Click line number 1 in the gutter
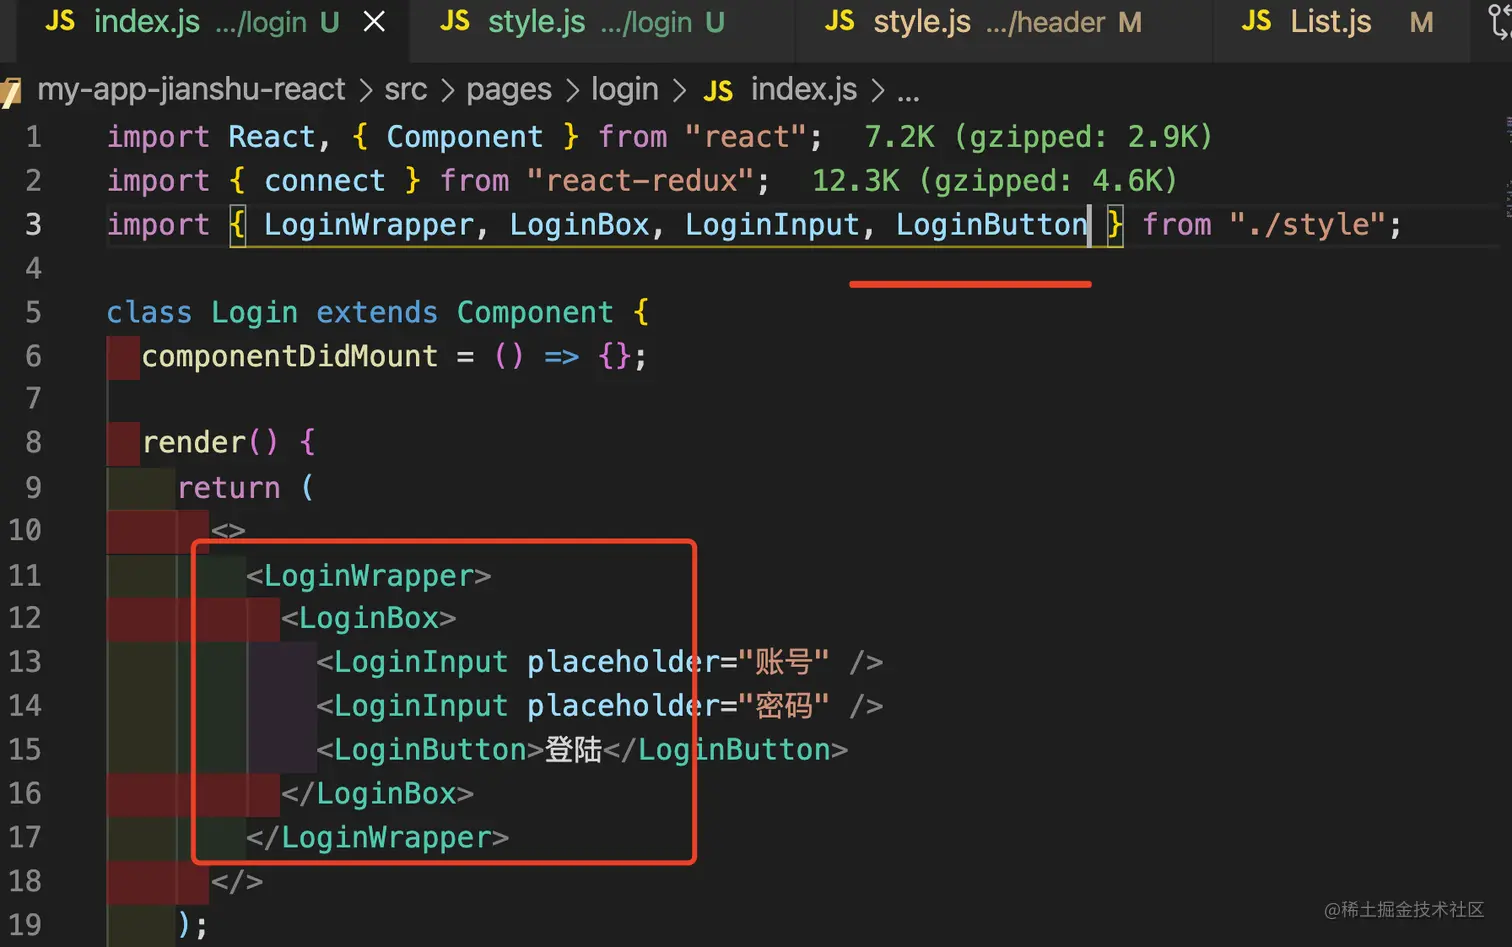 coord(33,136)
